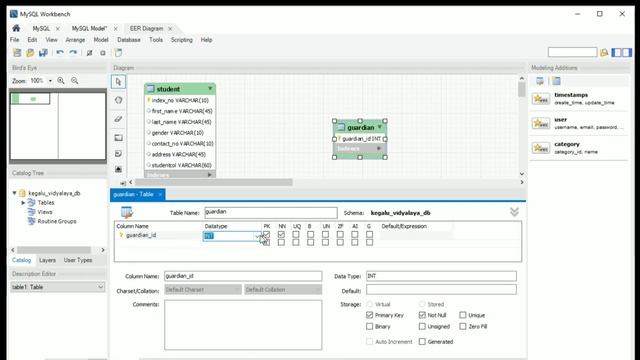640x360 pixels.
Task: Click the Comments text area
Action: coord(243,325)
